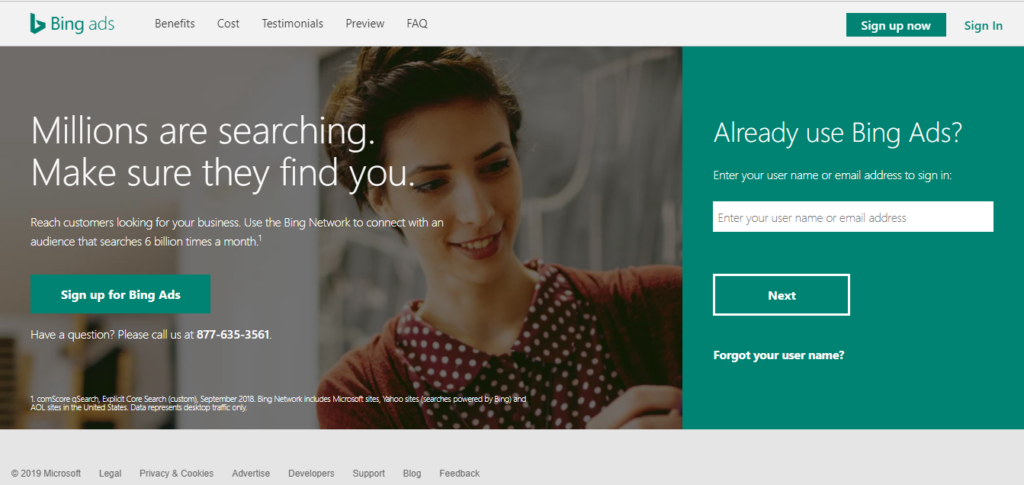Open the Benefits section
Viewport: 1024px width, 485px height.
tap(174, 23)
